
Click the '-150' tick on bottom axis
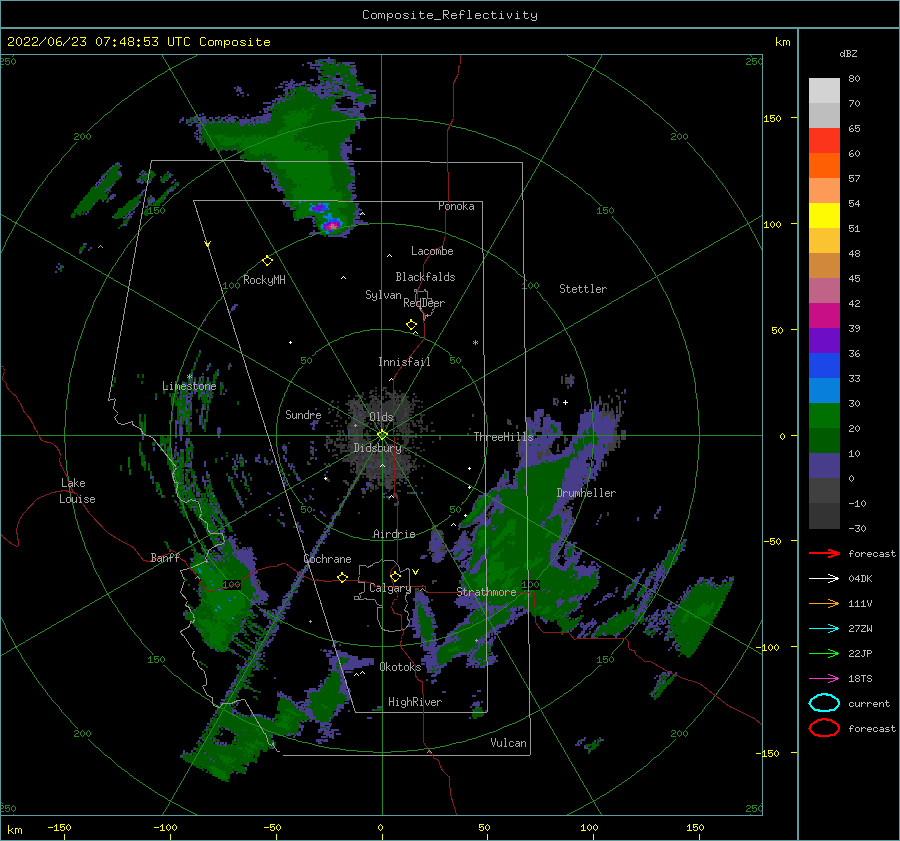click(59, 827)
